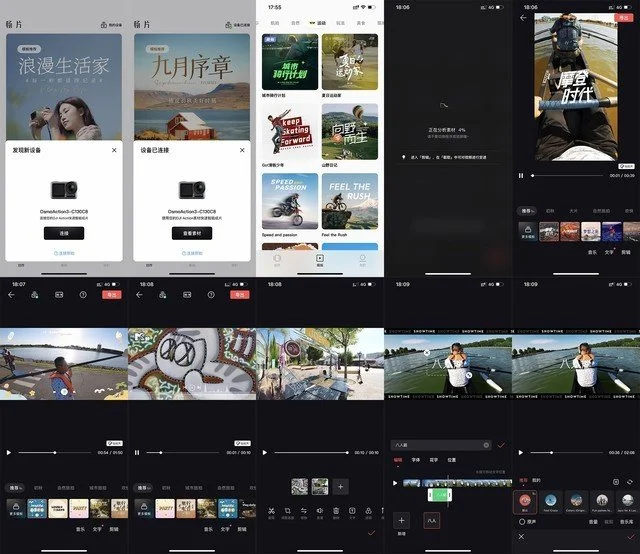Open 音乐库 on the music screen
The image size is (640, 554).
(627, 522)
